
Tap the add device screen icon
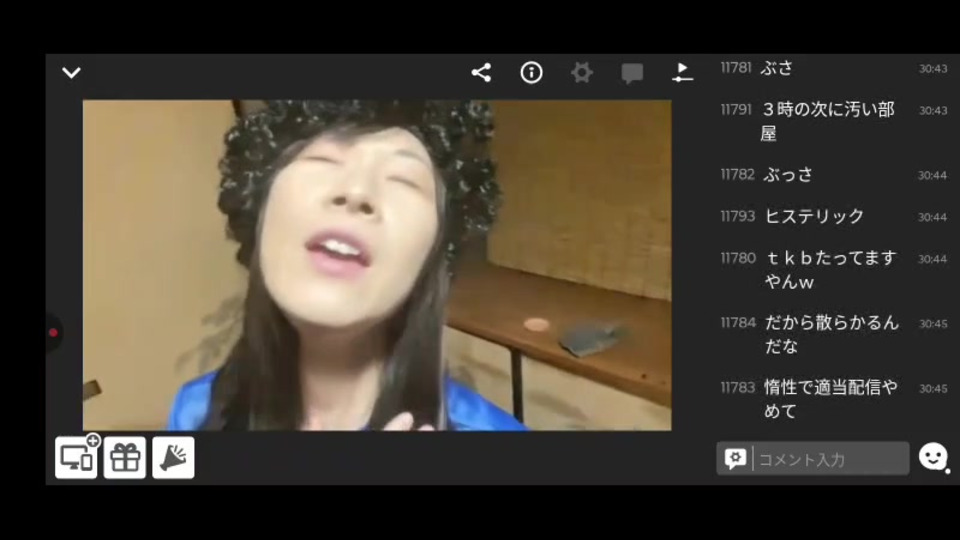coord(77,457)
